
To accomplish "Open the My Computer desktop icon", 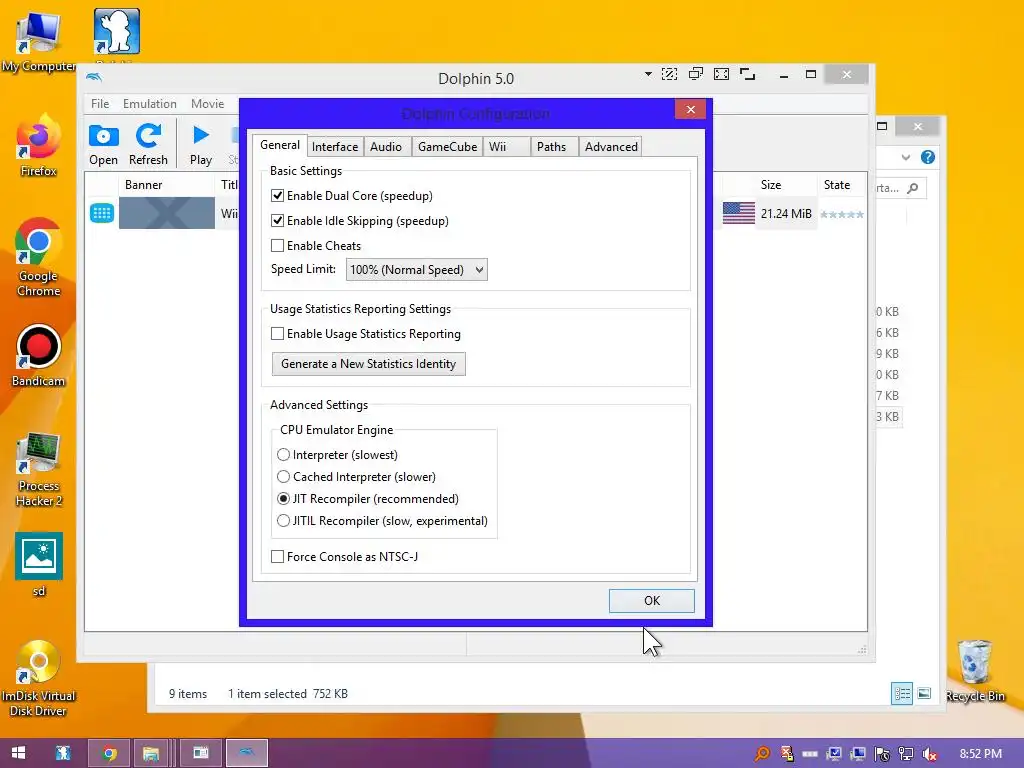I will pos(38,40).
